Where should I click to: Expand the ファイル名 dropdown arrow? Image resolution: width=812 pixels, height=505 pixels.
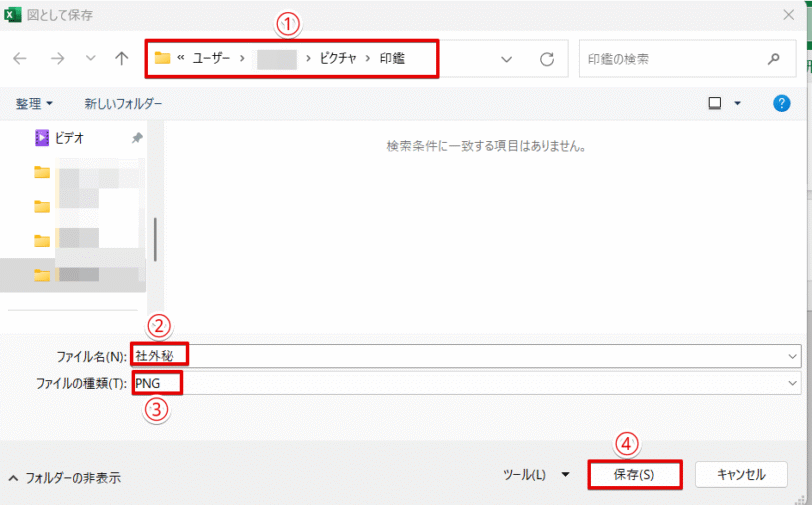click(792, 356)
